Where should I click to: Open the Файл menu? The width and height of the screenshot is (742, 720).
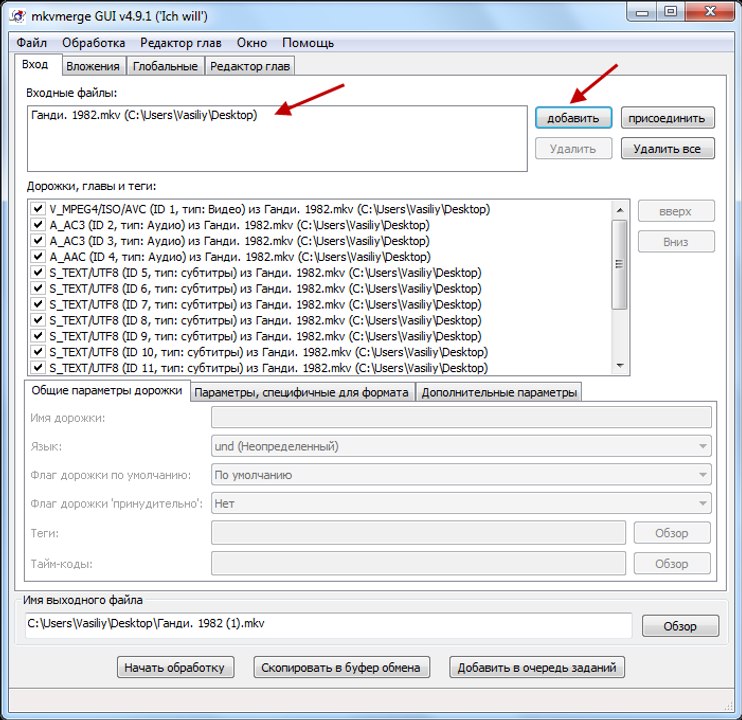tap(32, 43)
